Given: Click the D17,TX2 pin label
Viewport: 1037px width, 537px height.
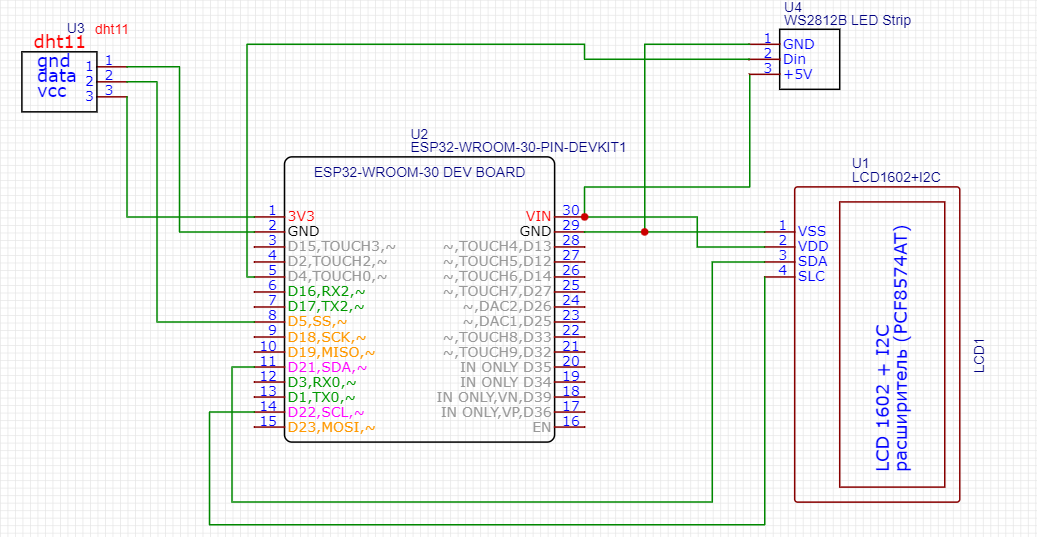Looking at the screenshot, I should tap(326, 307).
